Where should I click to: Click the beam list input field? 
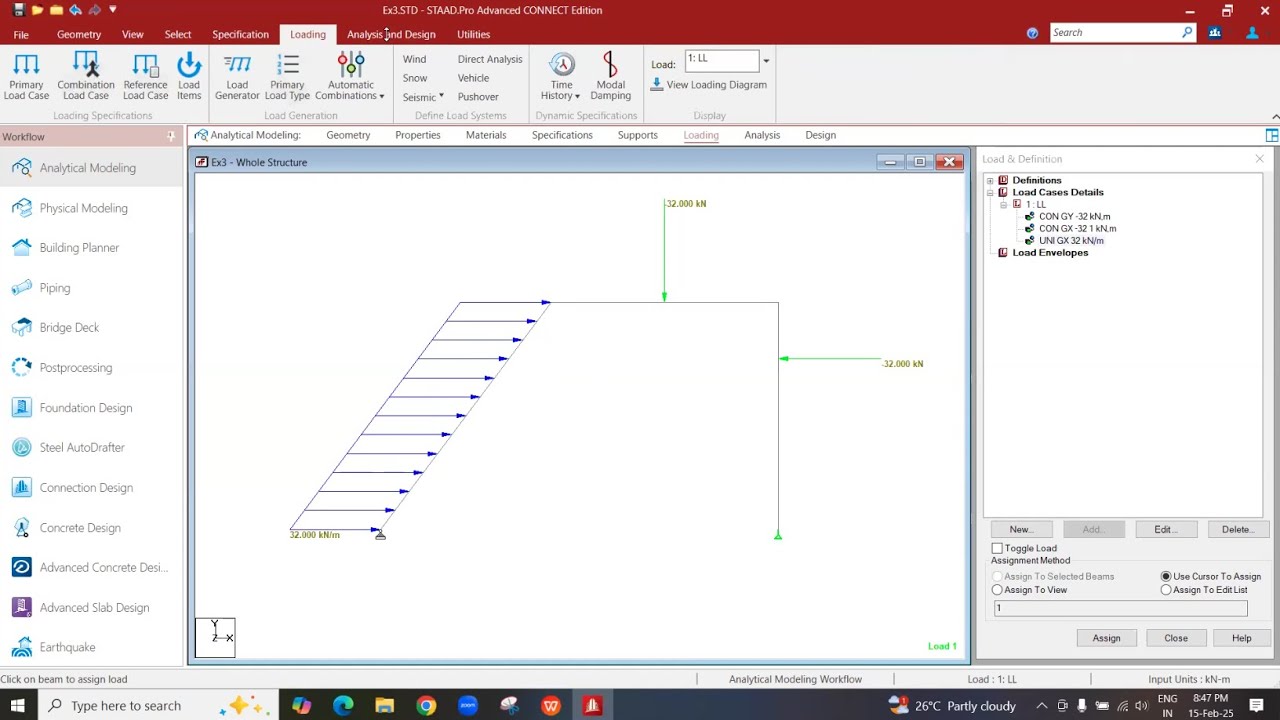pos(1120,608)
